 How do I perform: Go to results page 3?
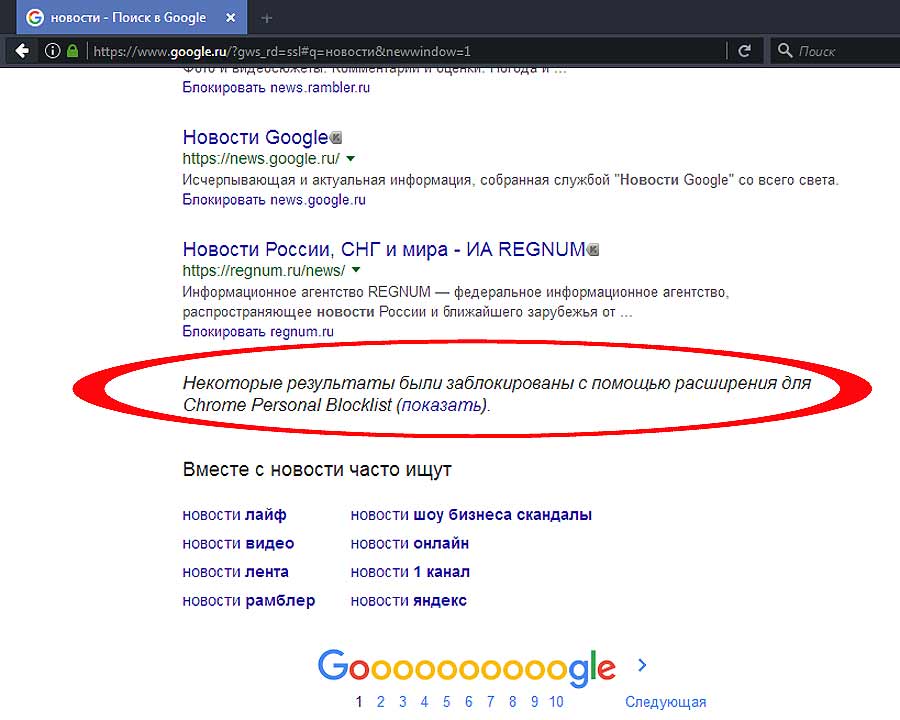click(403, 702)
